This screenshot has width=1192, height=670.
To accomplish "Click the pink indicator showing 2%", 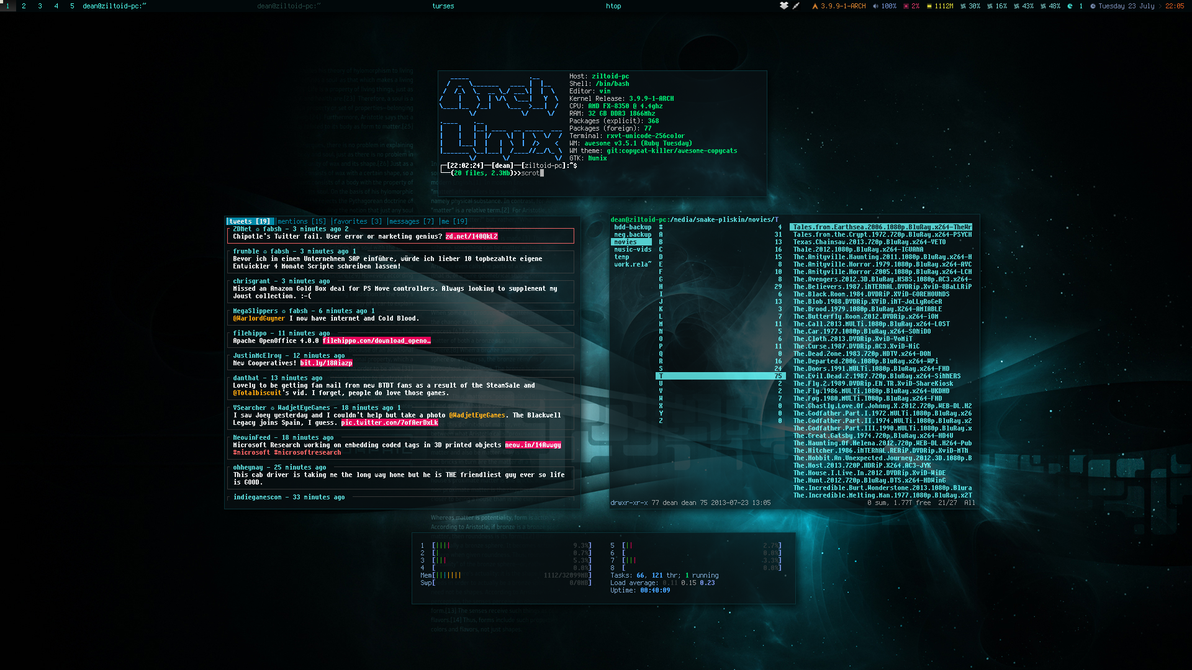I will click(x=918, y=7).
